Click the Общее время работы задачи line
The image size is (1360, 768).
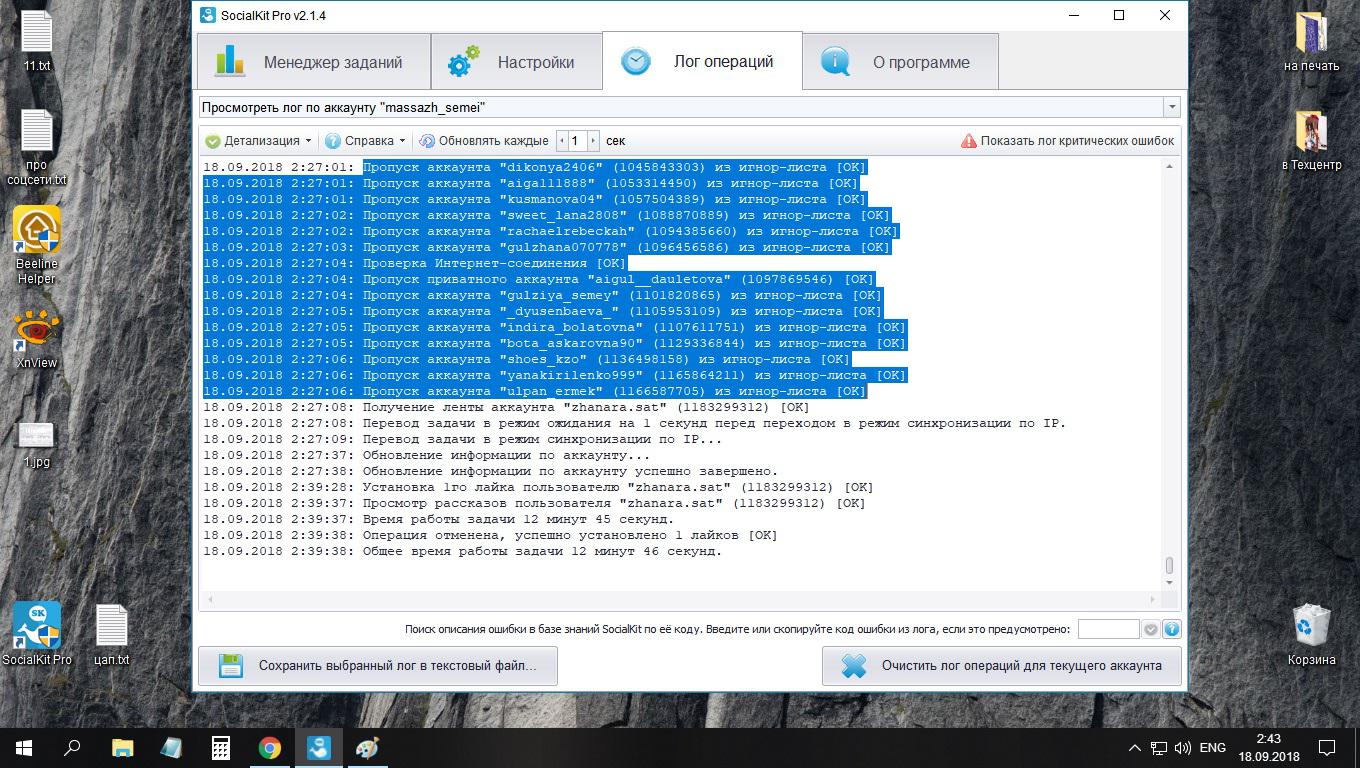pos(463,551)
